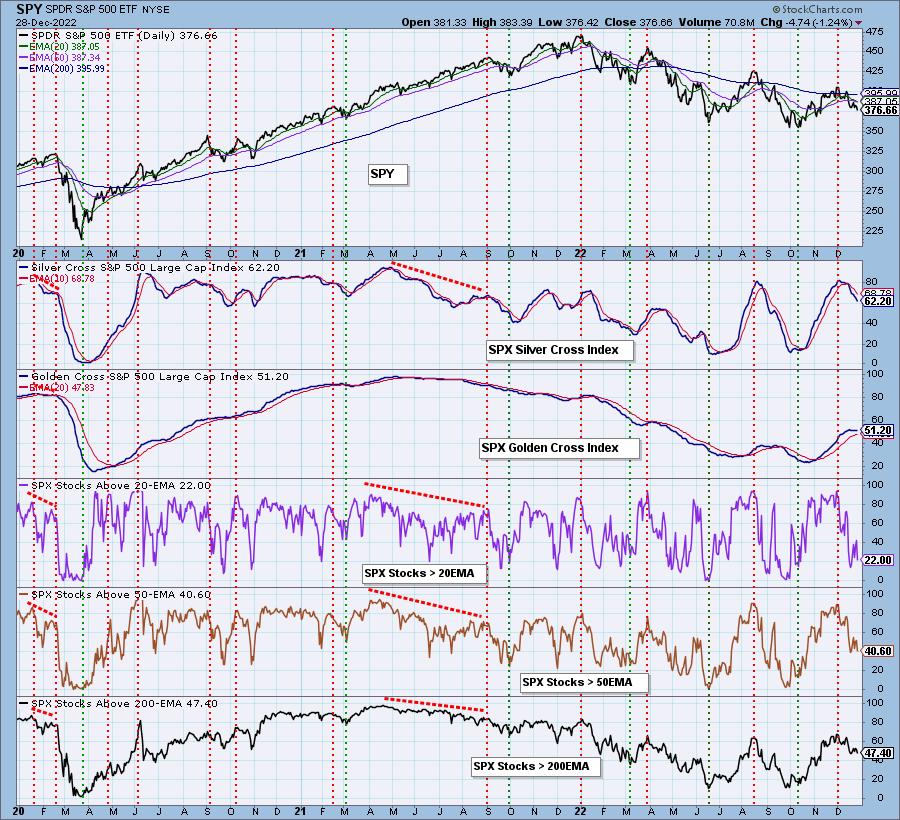The width and height of the screenshot is (900, 820).
Task: Click the Silver Cross S&P 500 legend text
Action: [x=149, y=267]
